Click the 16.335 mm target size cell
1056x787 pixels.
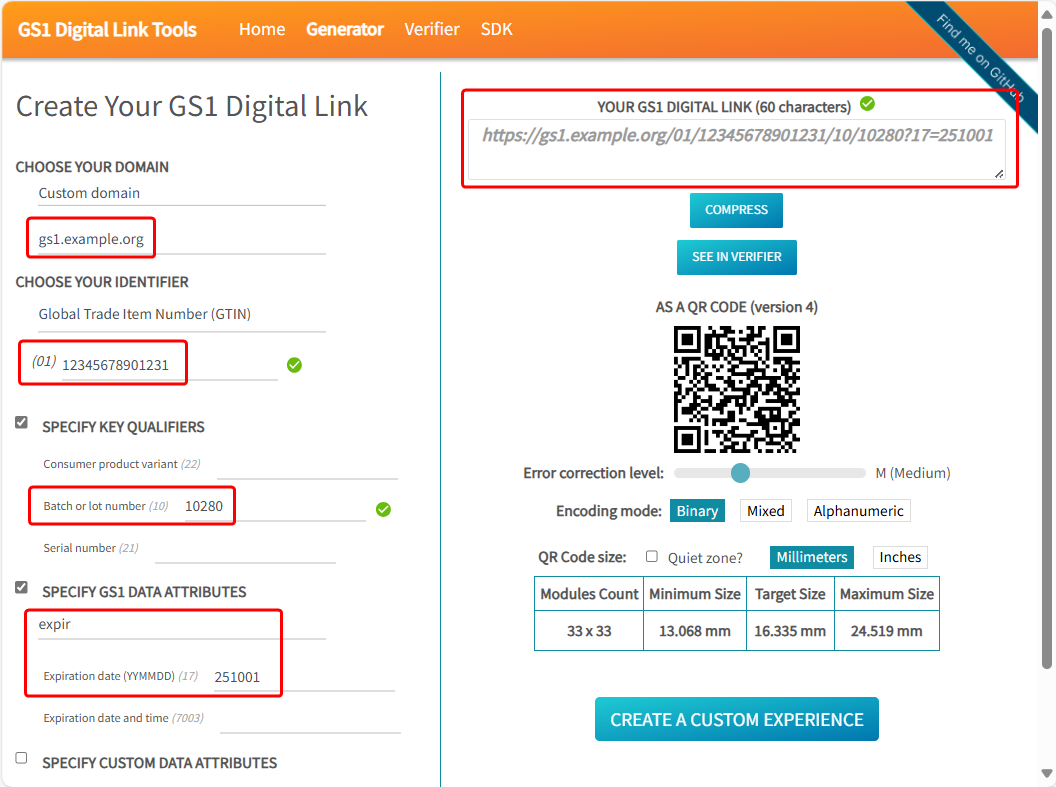(x=790, y=631)
